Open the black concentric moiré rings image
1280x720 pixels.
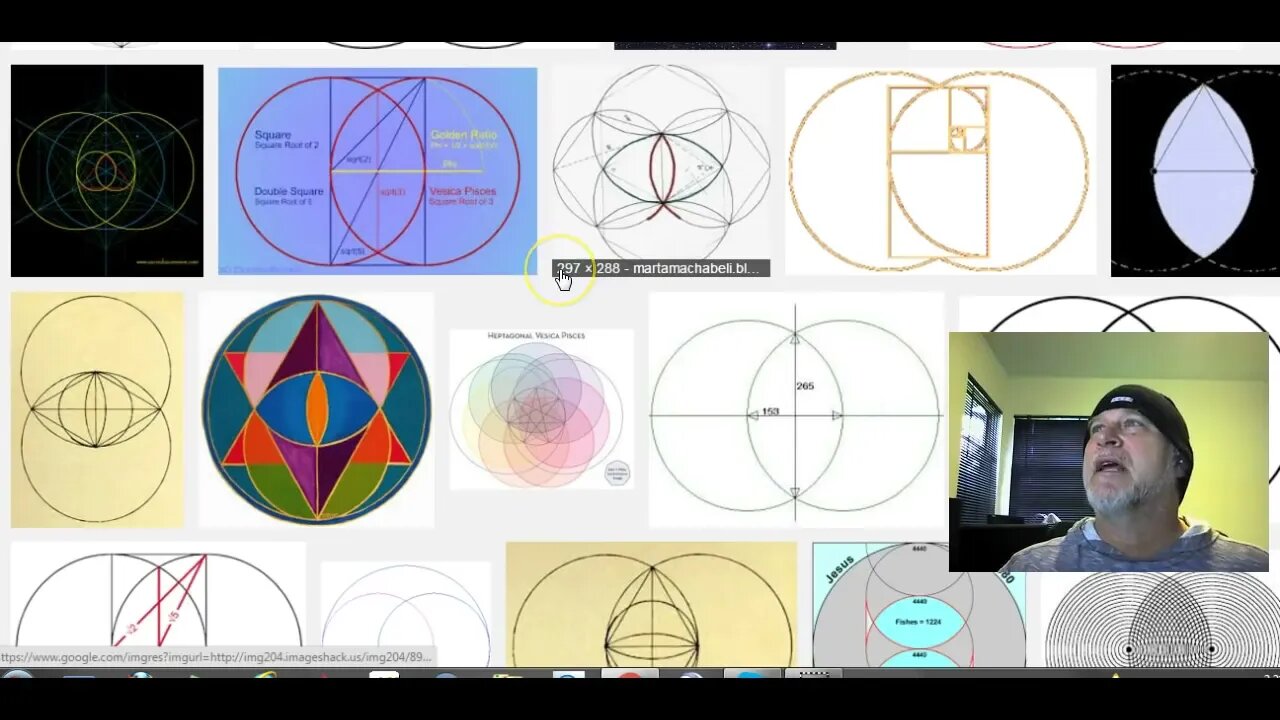coord(1160,619)
